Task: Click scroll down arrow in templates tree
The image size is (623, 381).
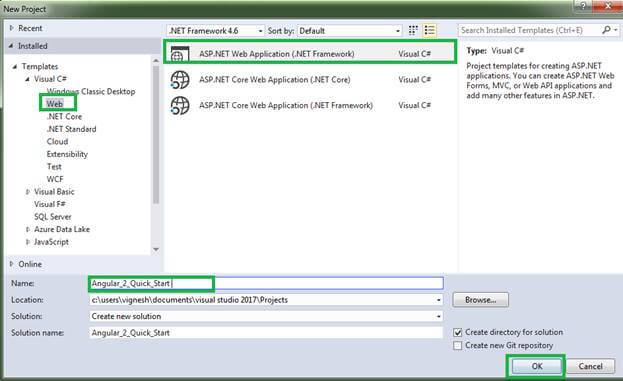Action: click(x=156, y=249)
